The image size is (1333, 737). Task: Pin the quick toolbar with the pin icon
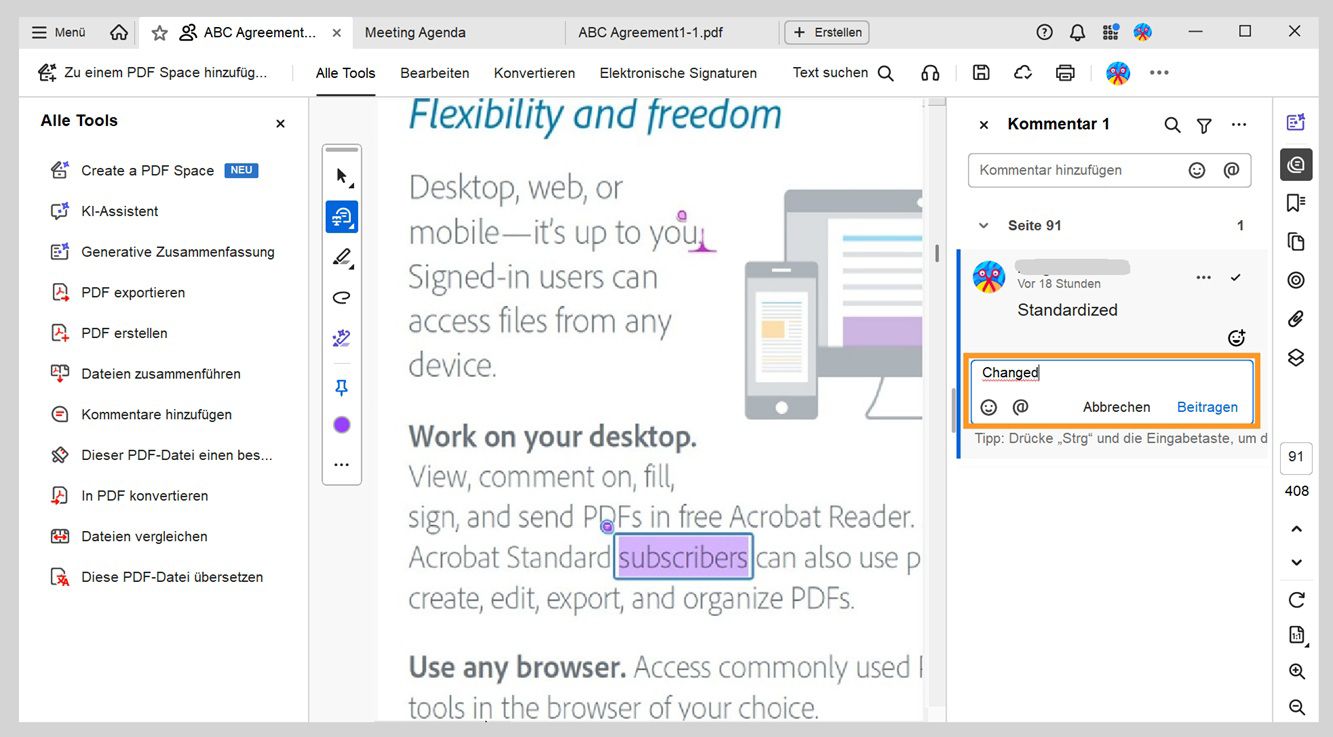tap(342, 387)
